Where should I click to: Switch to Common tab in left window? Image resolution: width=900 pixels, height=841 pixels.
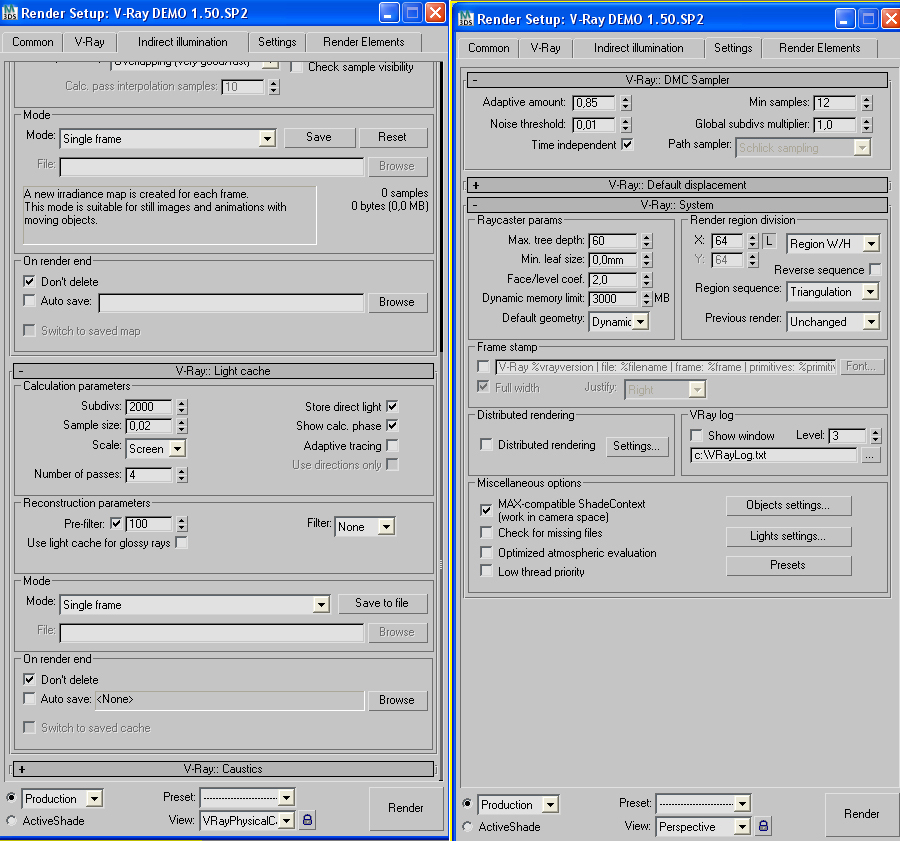click(x=33, y=42)
